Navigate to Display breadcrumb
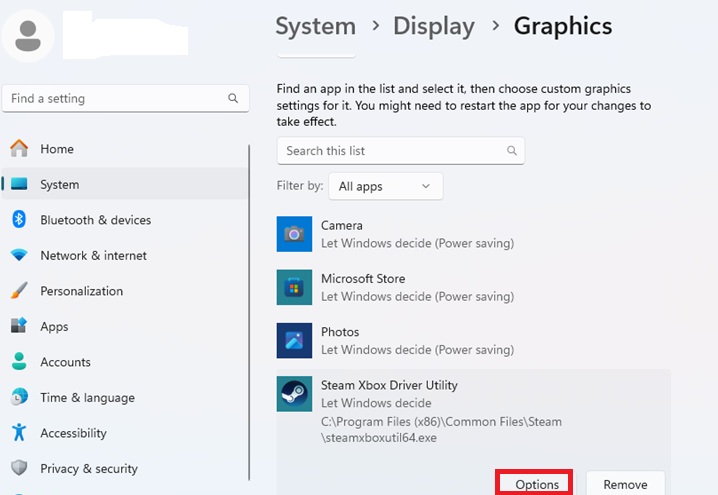Image resolution: width=718 pixels, height=495 pixels. click(434, 26)
